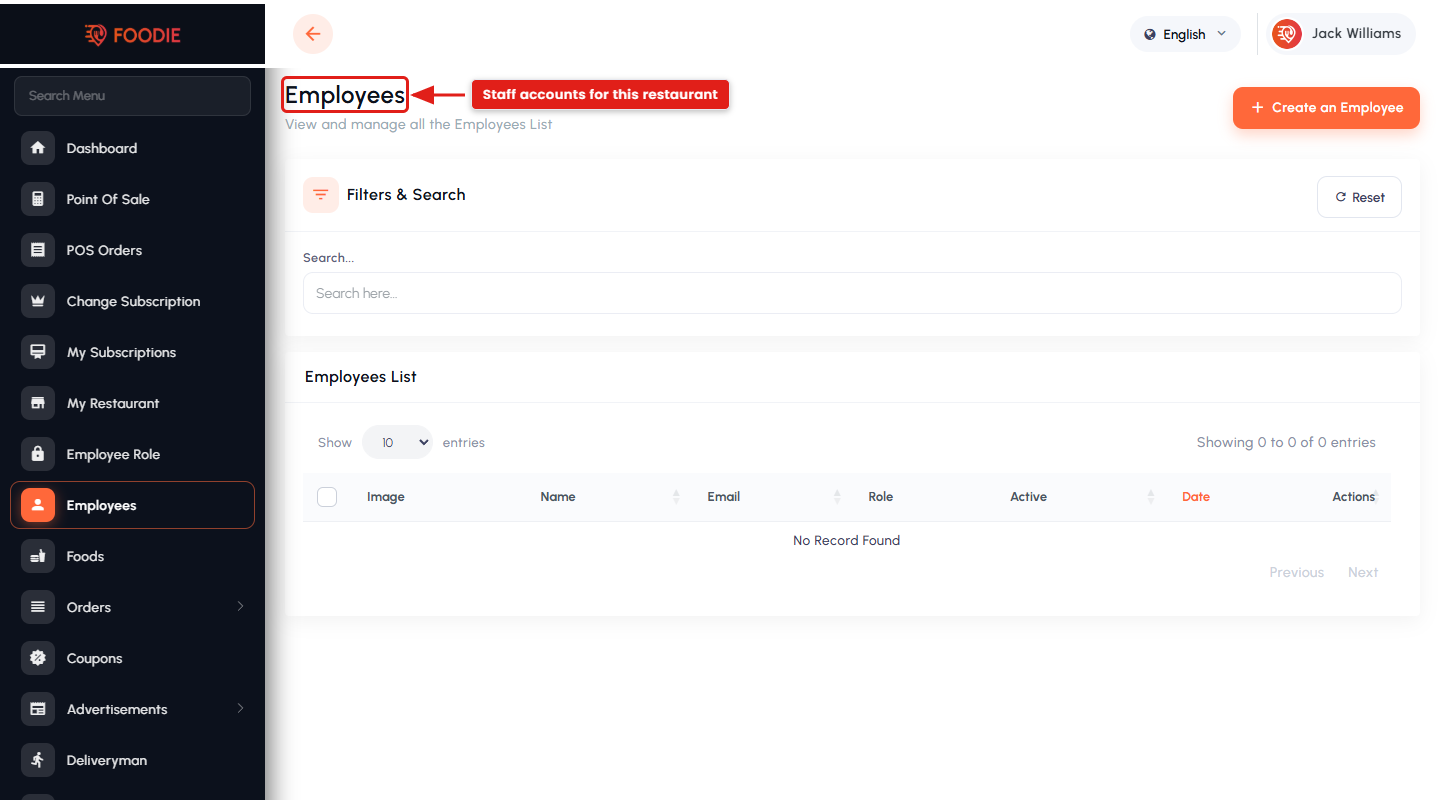The height and width of the screenshot is (800, 1440).
Task: Click the Create an Employee button
Action: [x=1326, y=108]
